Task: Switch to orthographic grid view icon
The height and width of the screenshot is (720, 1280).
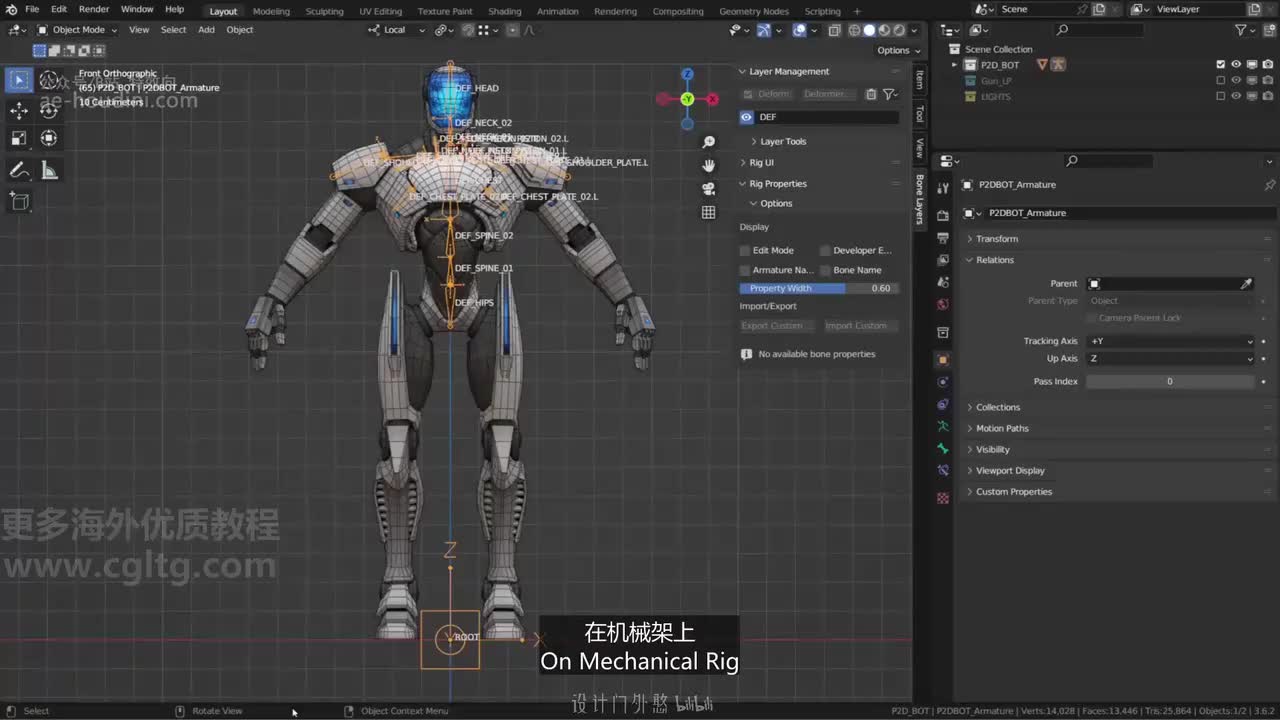Action: pyautogui.click(x=709, y=212)
